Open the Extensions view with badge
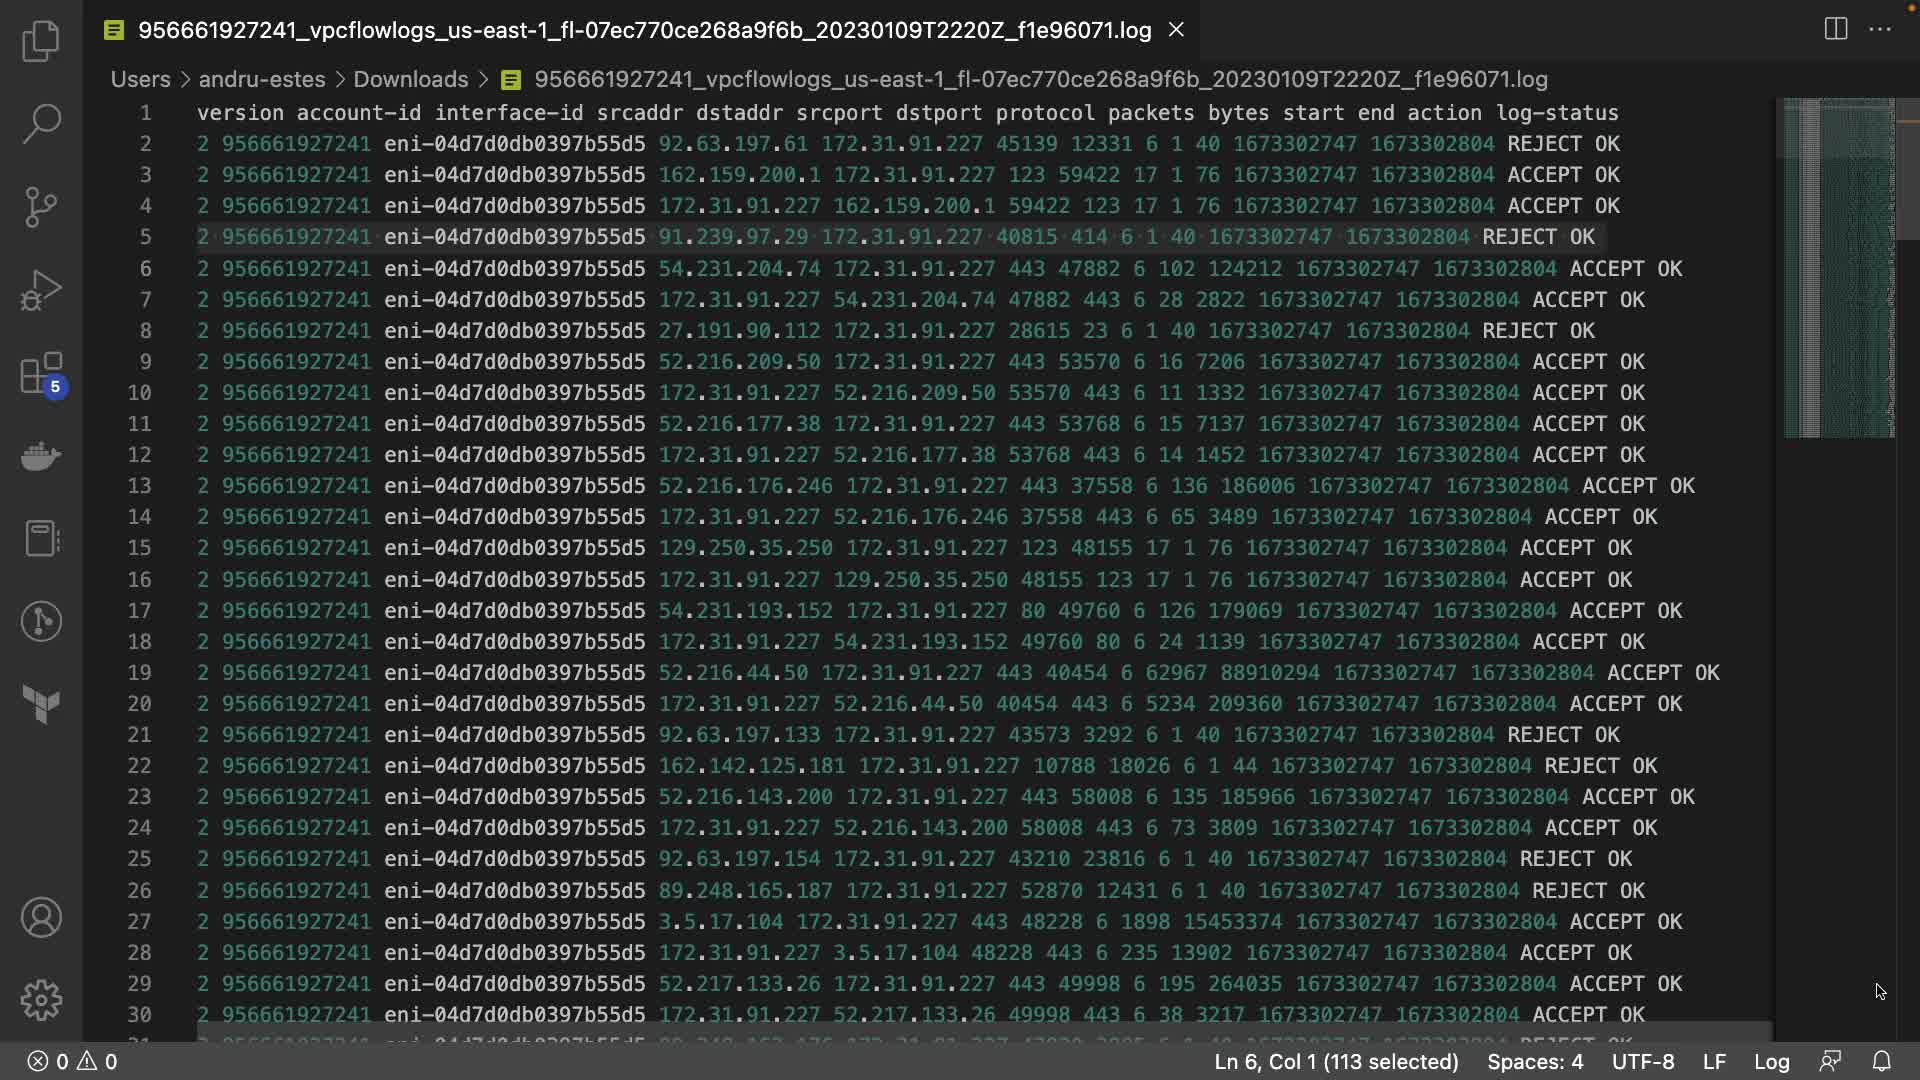The image size is (1920, 1080). [41, 375]
